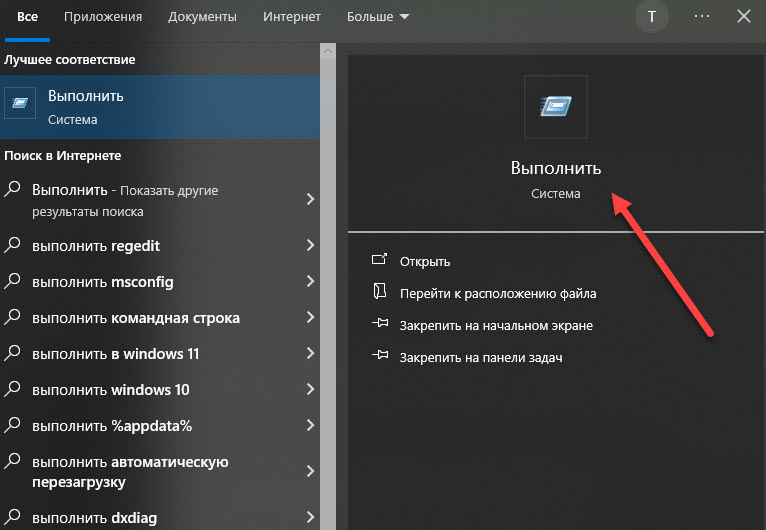Select the выполнить windows 10 suggestion
Screen dimensions: 766x530
click(110, 390)
